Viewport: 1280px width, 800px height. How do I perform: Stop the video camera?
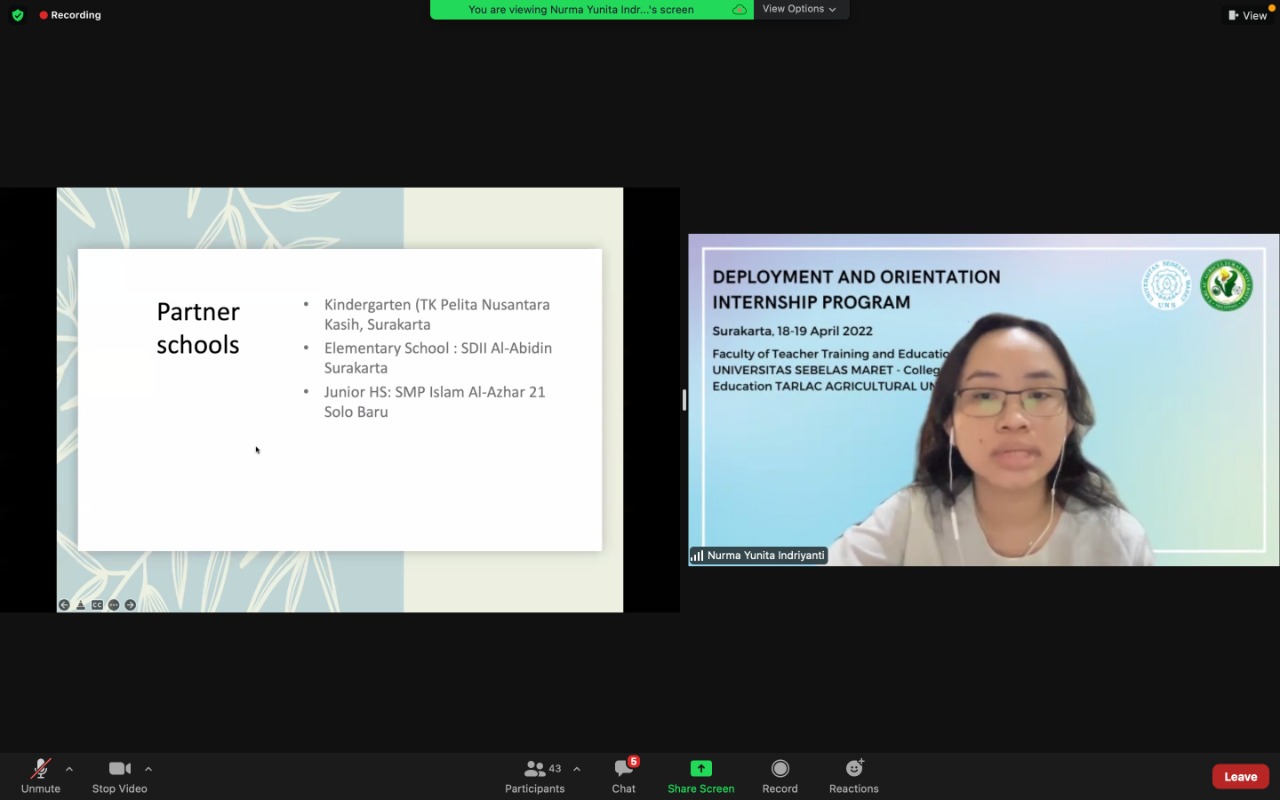(119, 775)
